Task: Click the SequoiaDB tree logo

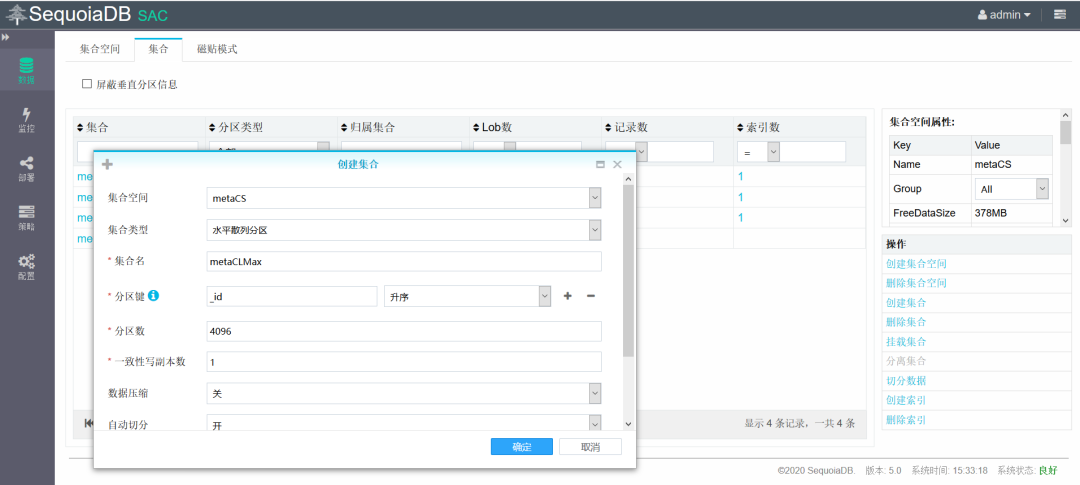Action: click(x=17, y=14)
